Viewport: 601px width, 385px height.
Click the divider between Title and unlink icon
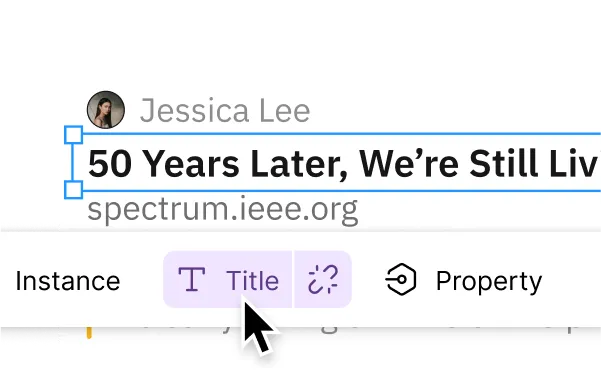(x=293, y=280)
